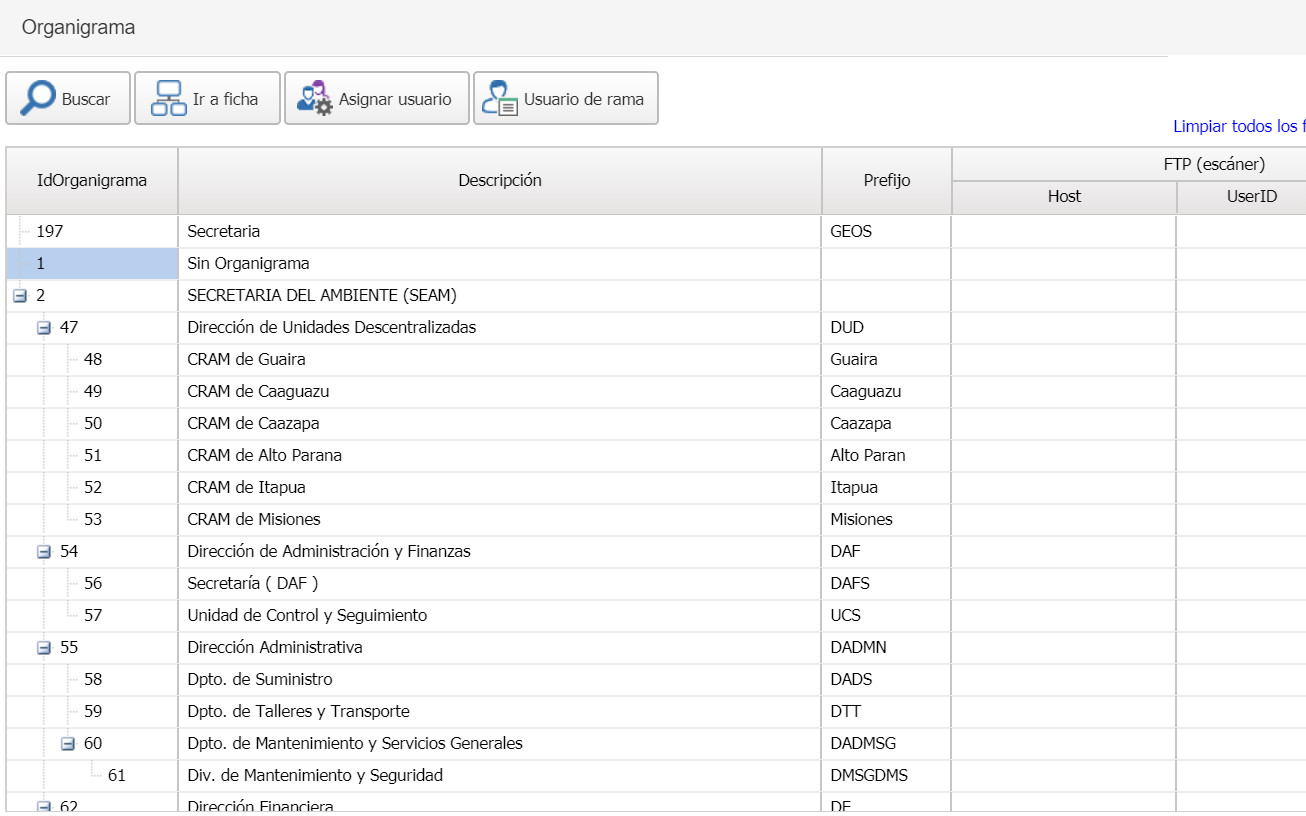Collapse node 54 Dirección de Administración y Finanzas

coord(44,552)
